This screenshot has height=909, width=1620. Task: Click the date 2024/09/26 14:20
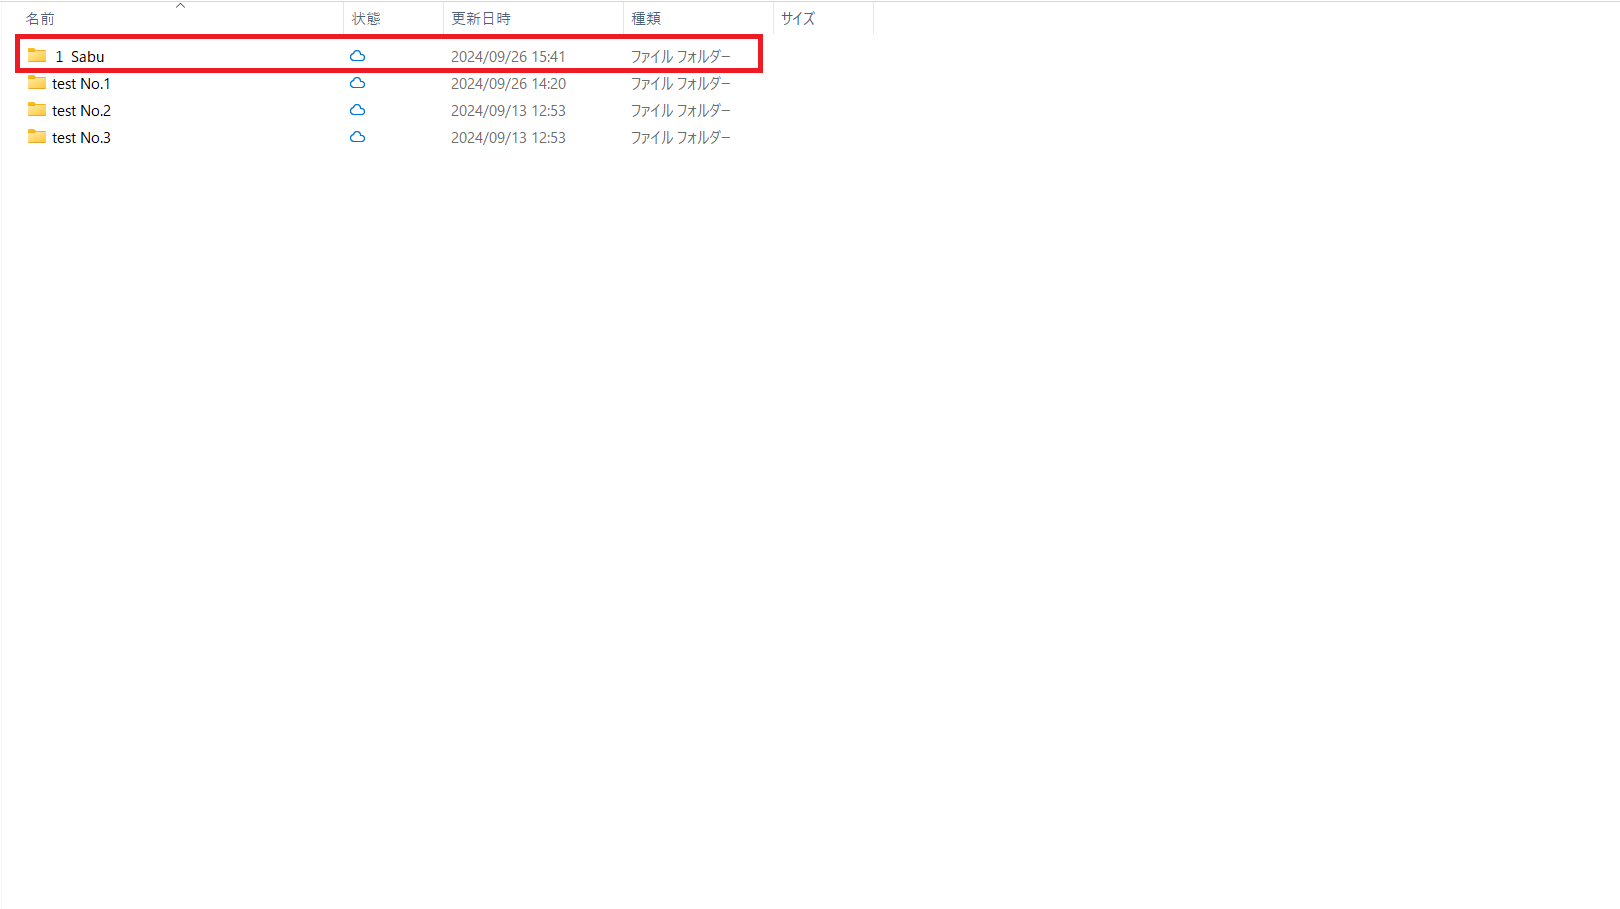pos(508,83)
